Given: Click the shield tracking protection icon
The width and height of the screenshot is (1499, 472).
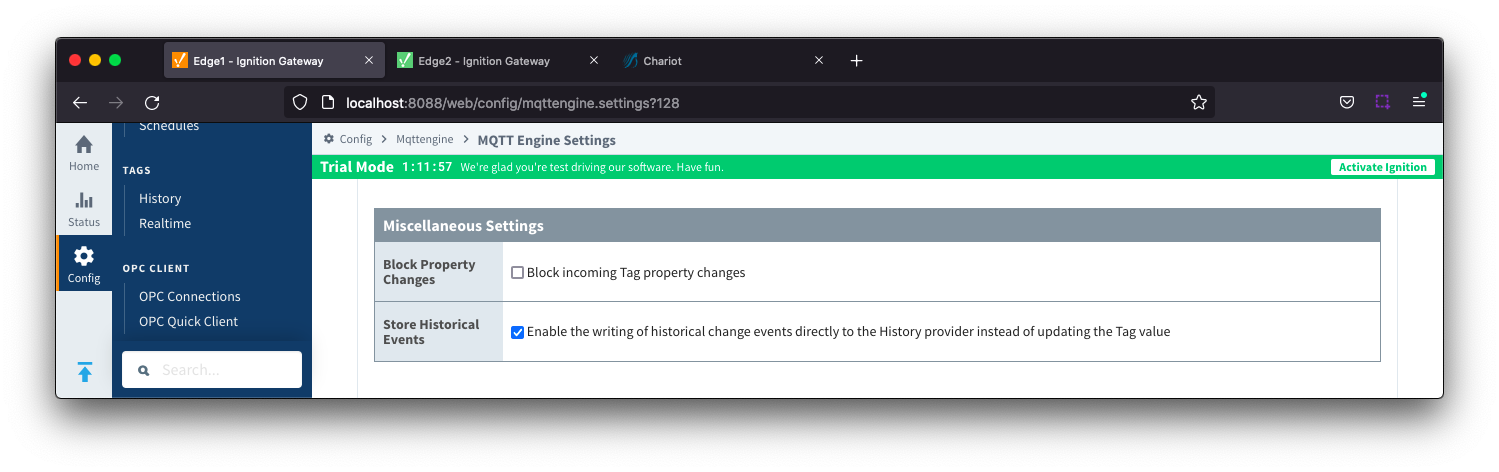Looking at the screenshot, I should coord(299,102).
